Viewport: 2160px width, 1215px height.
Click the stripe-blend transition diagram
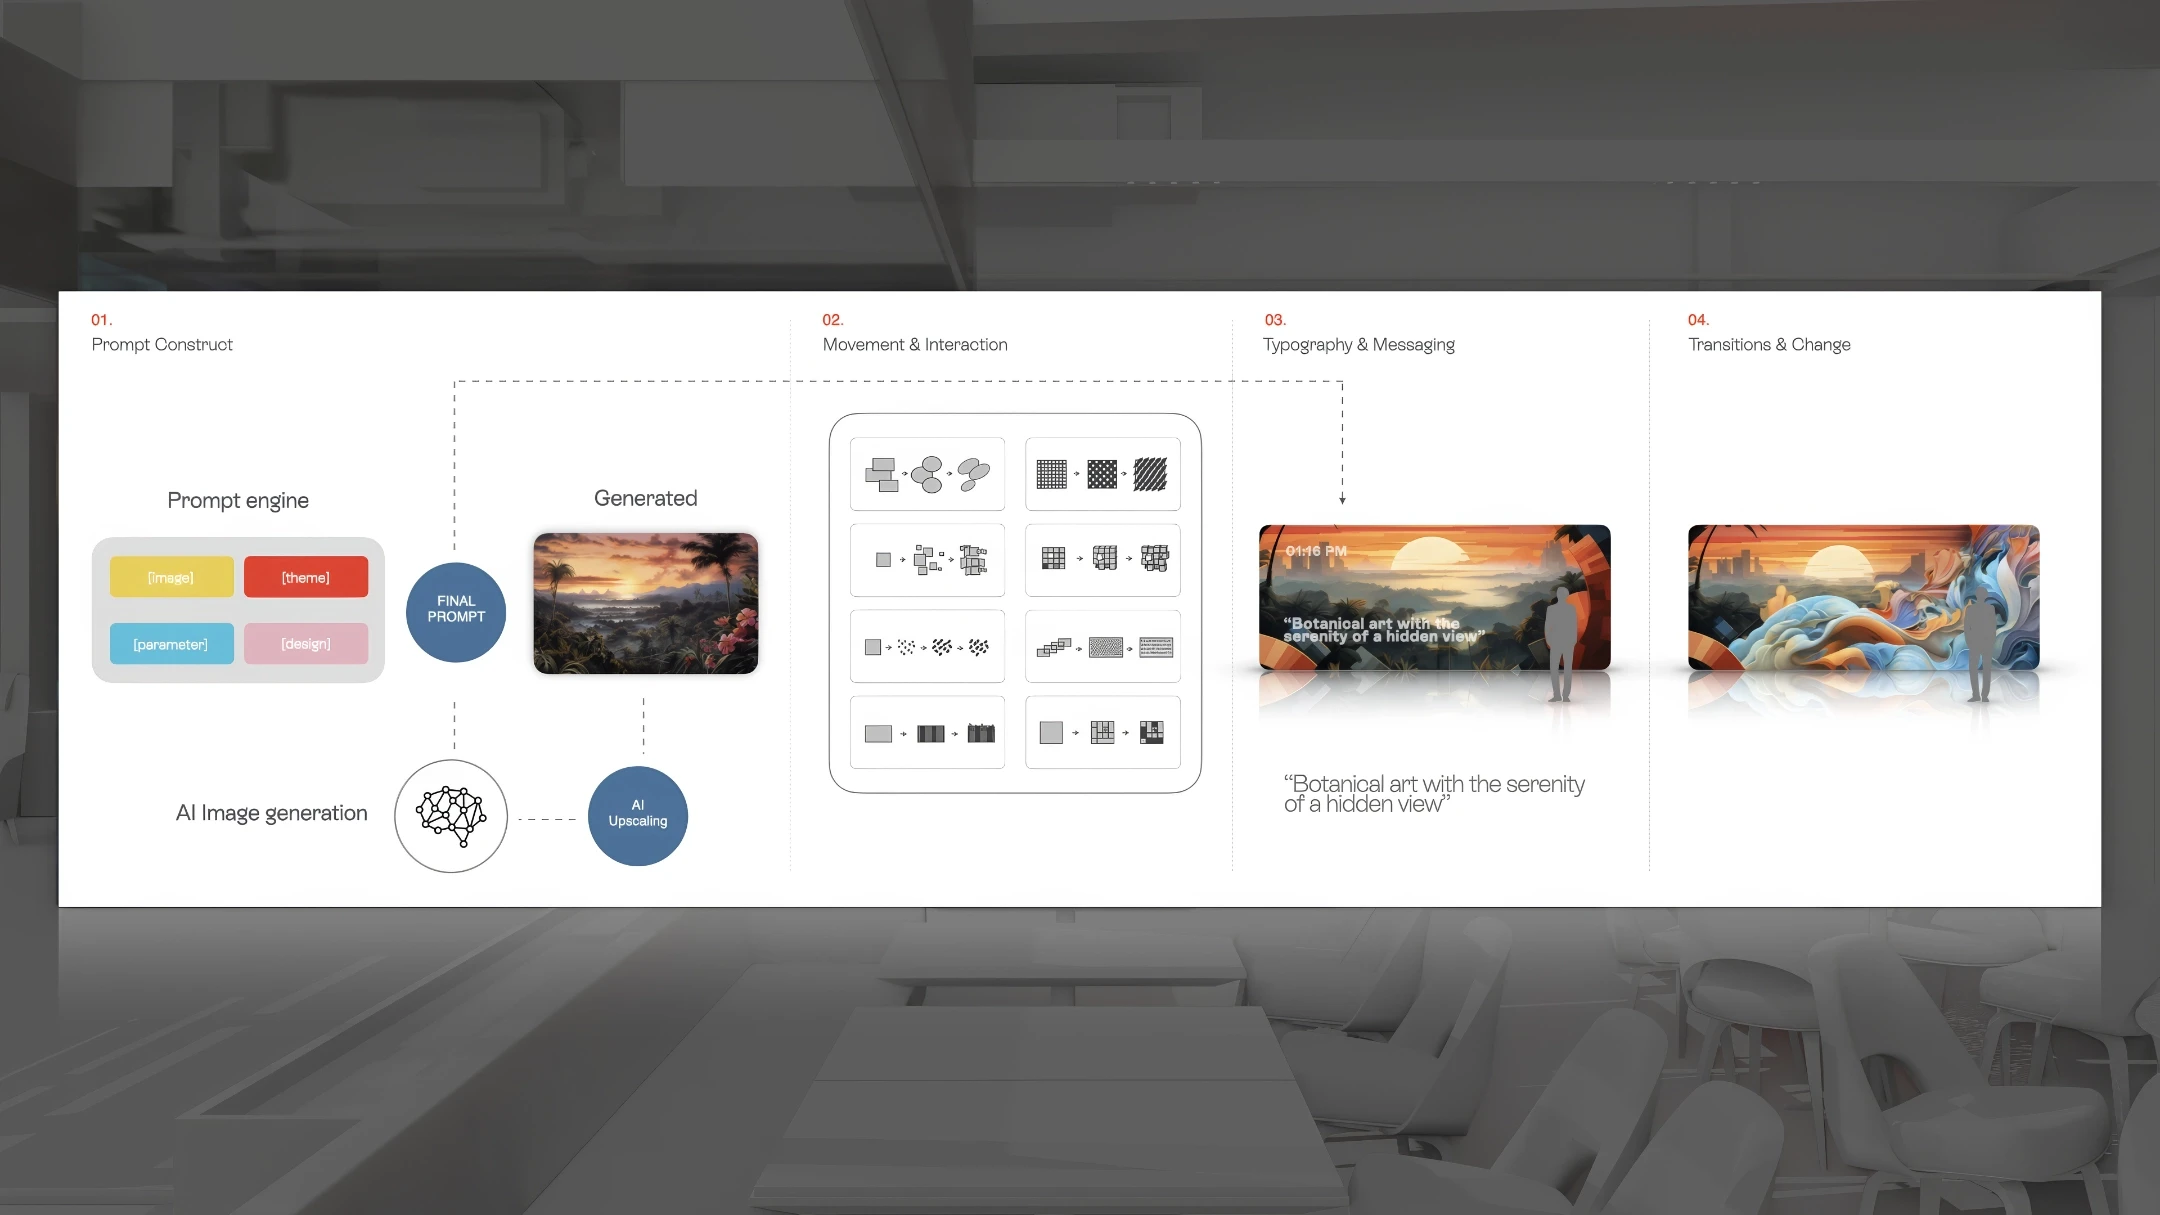point(926,732)
